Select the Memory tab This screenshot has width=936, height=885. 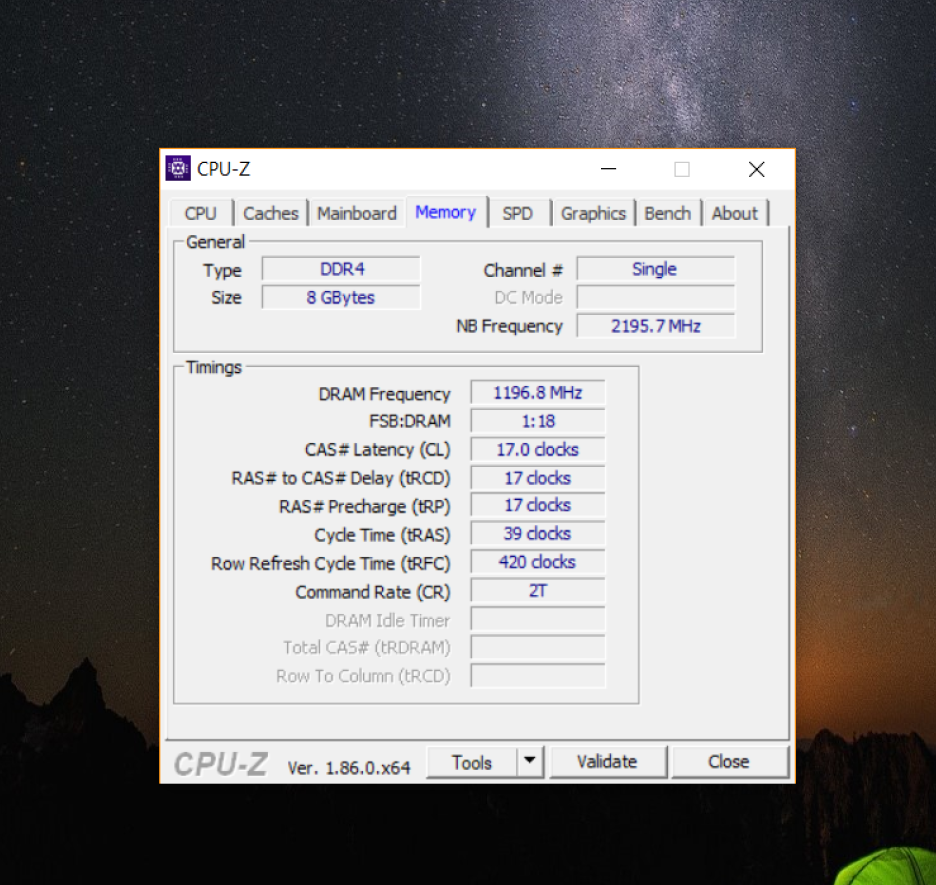pyautogui.click(x=446, y=212)
